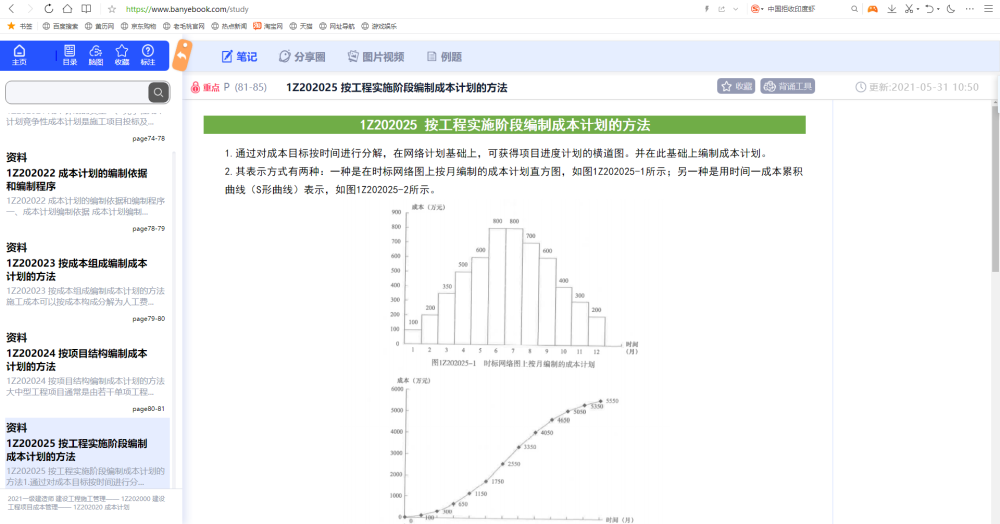
Task: Switch to the 分享圈 tab
Action: (302, 57)
